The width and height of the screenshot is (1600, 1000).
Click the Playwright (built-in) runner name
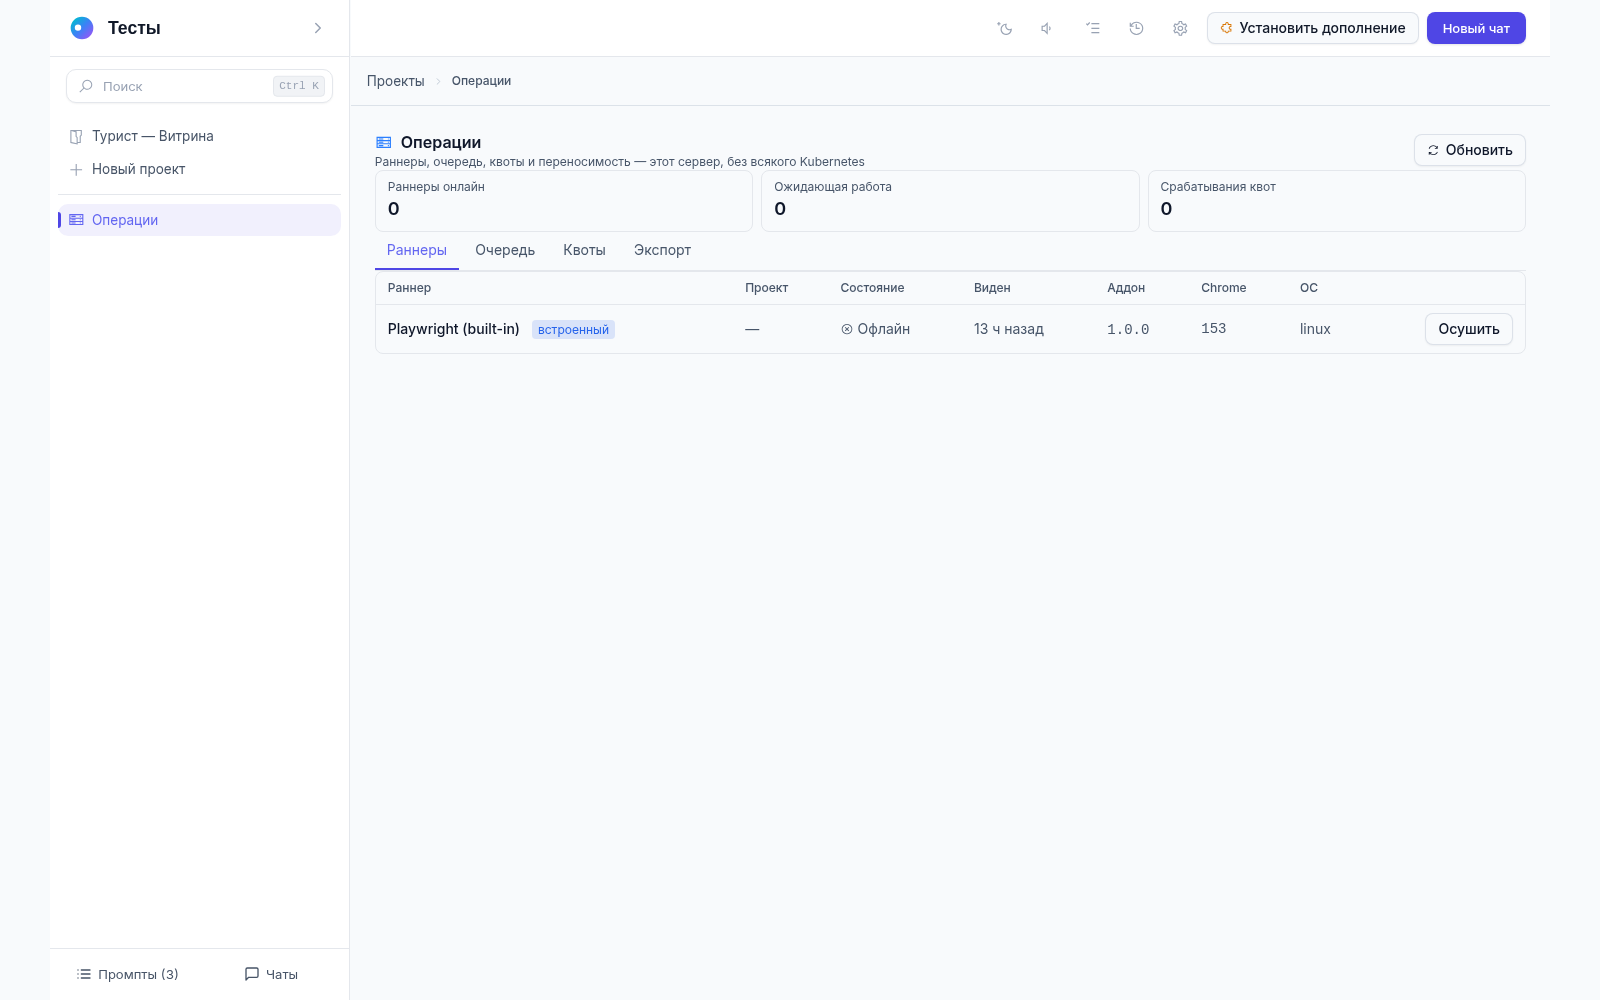pos(453,329)
